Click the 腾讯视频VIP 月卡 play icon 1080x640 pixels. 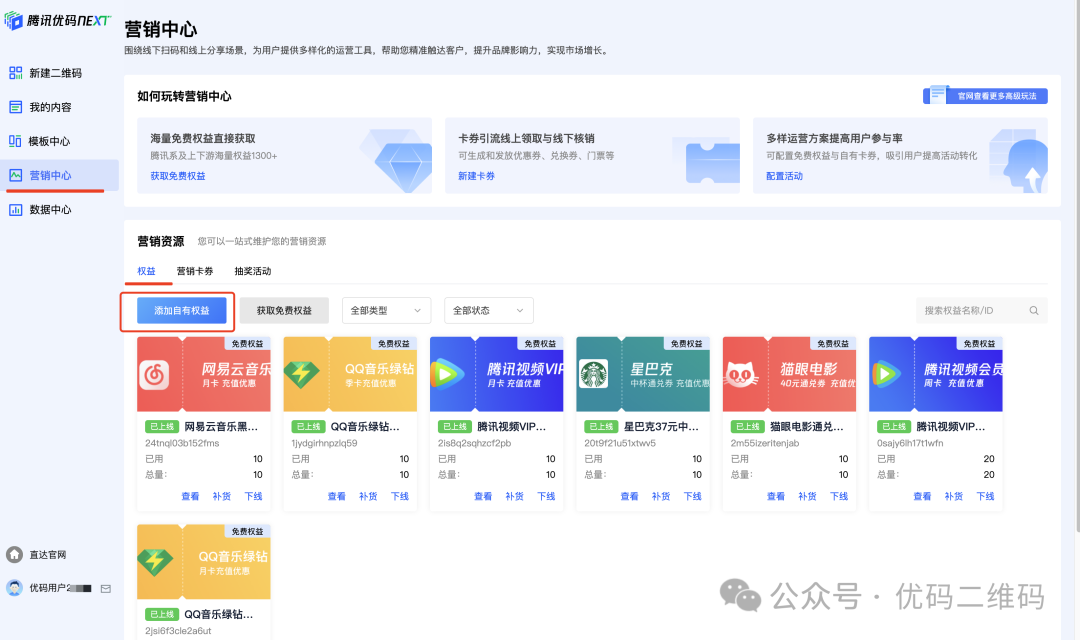click(446, 374)
